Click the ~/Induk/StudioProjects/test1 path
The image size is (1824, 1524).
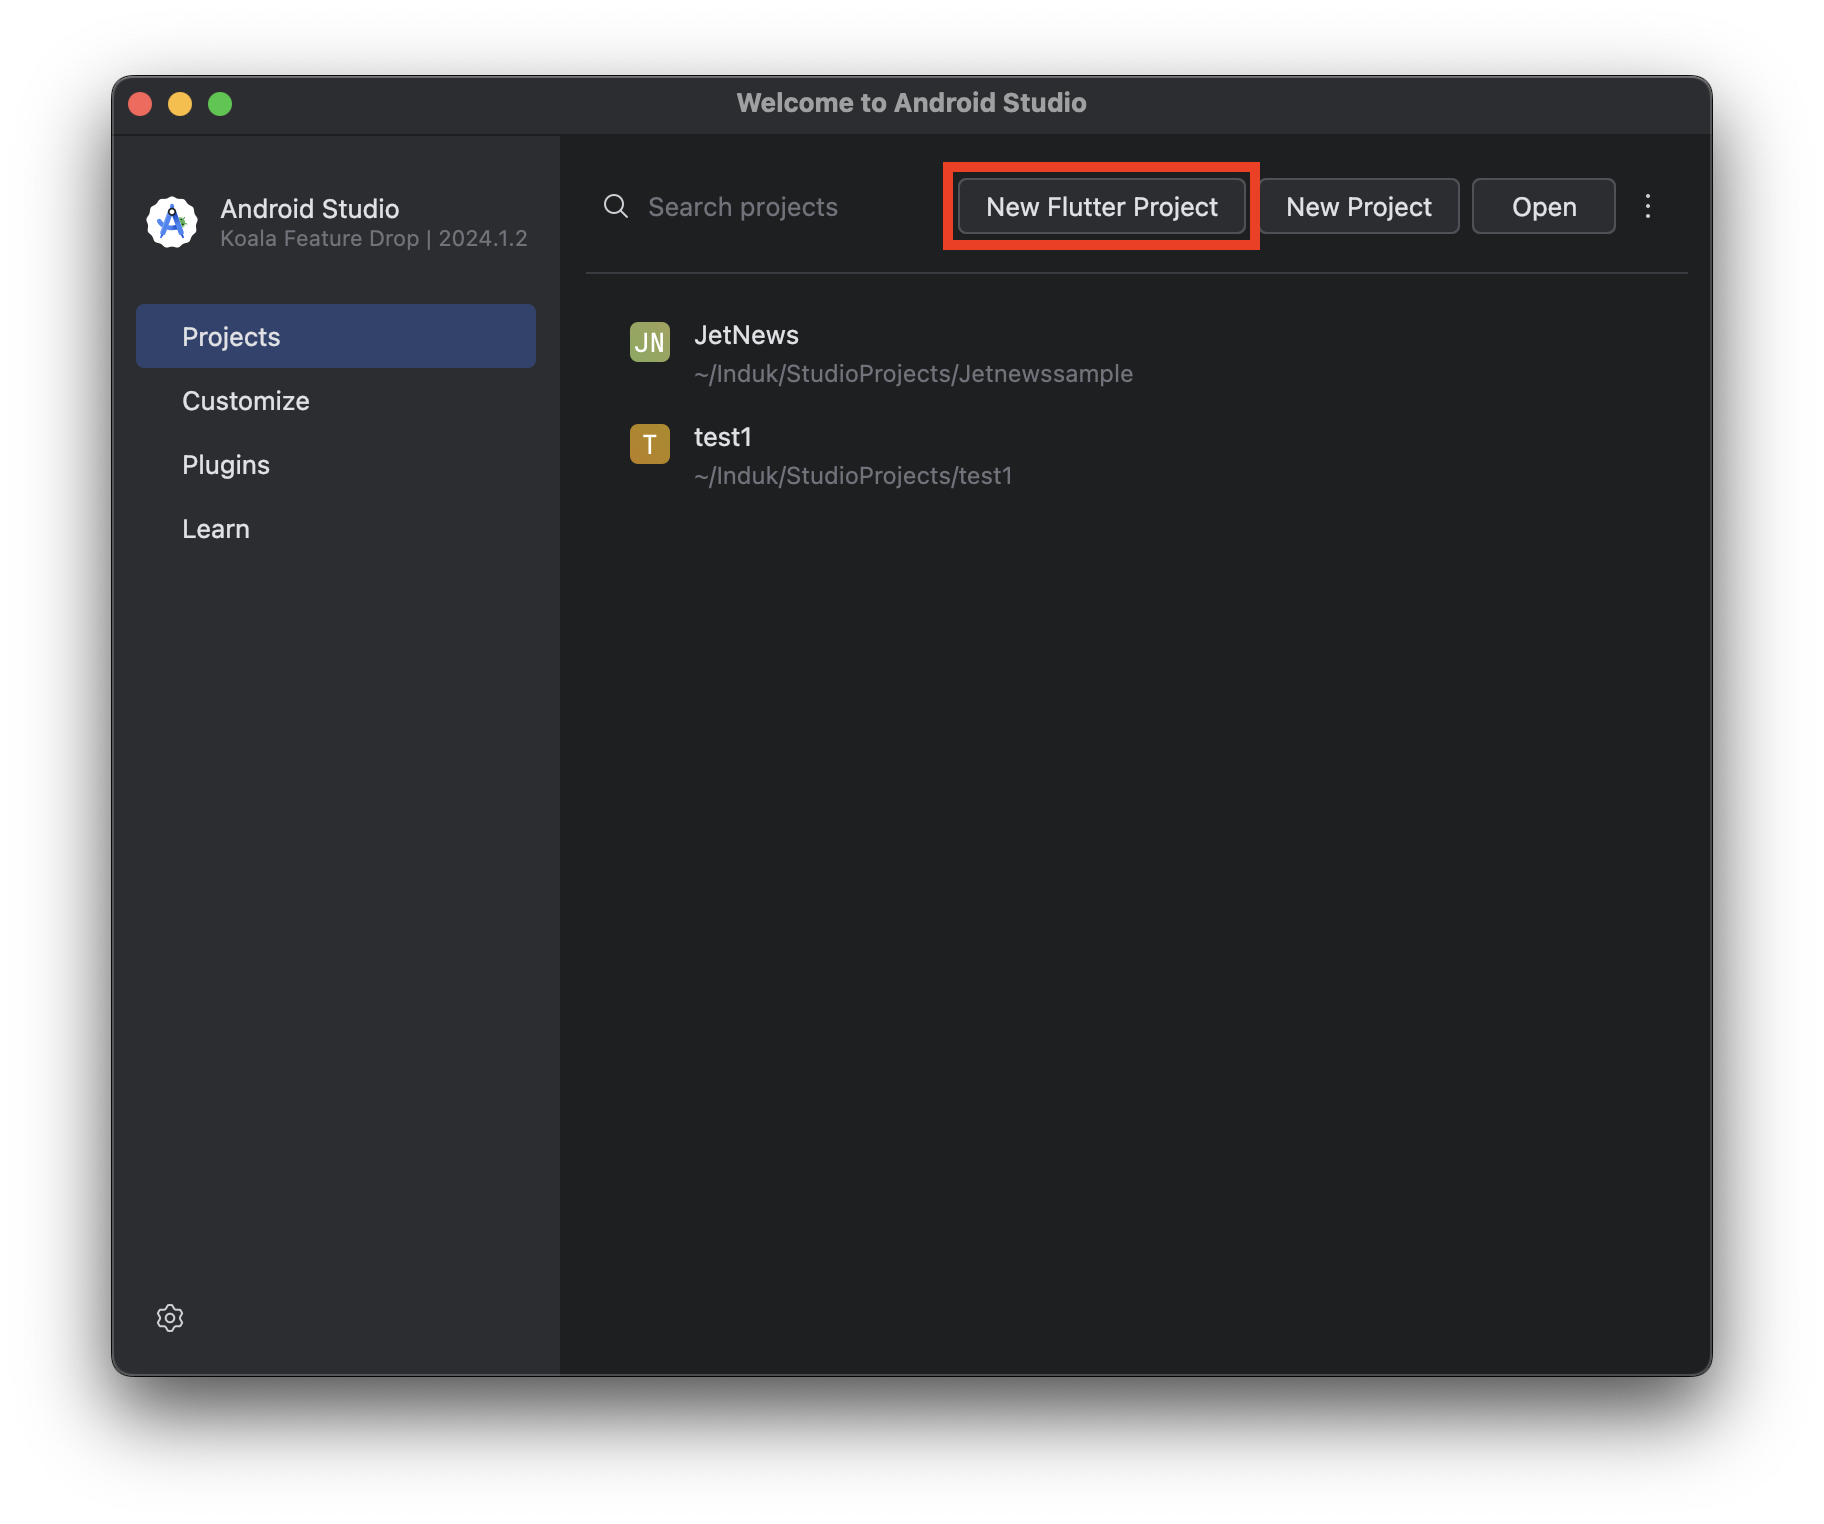(x=853, y=475)
